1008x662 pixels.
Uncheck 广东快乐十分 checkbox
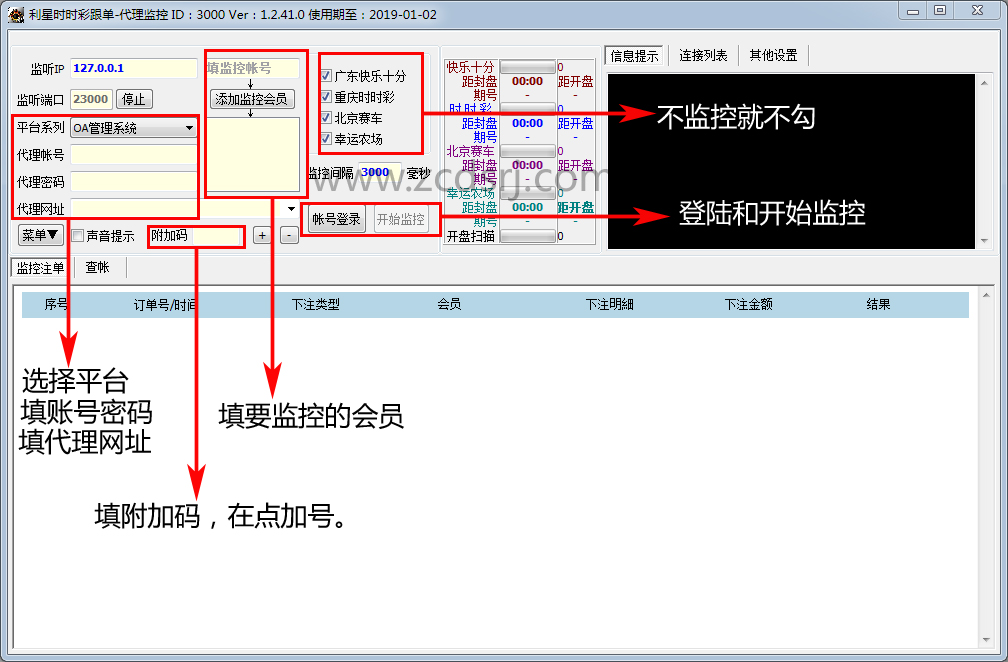(x=327, y=76)
